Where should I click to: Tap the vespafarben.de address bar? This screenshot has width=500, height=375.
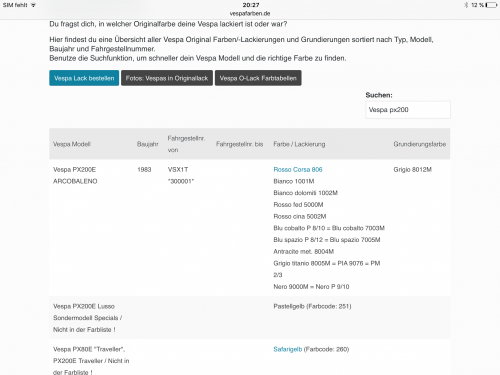pos(250,14)
